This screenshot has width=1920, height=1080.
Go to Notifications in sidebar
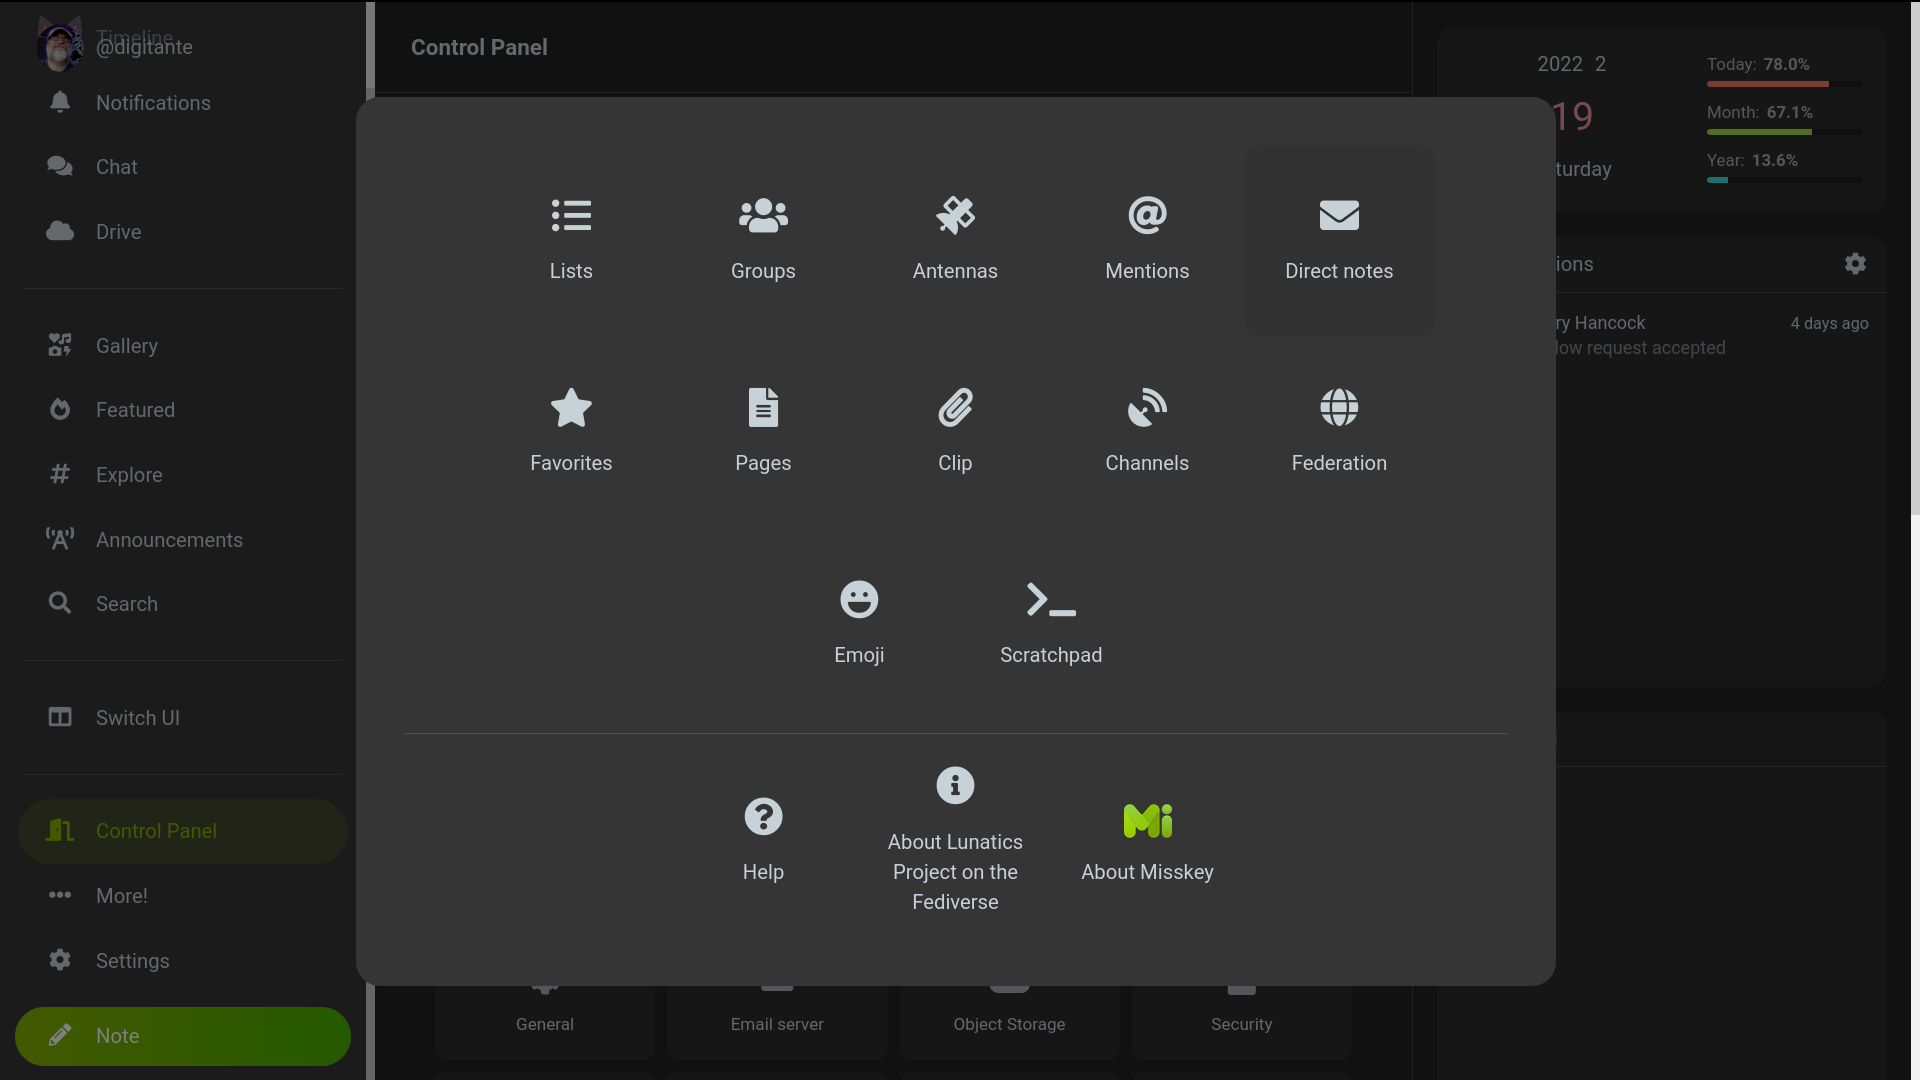click(152, 103)
